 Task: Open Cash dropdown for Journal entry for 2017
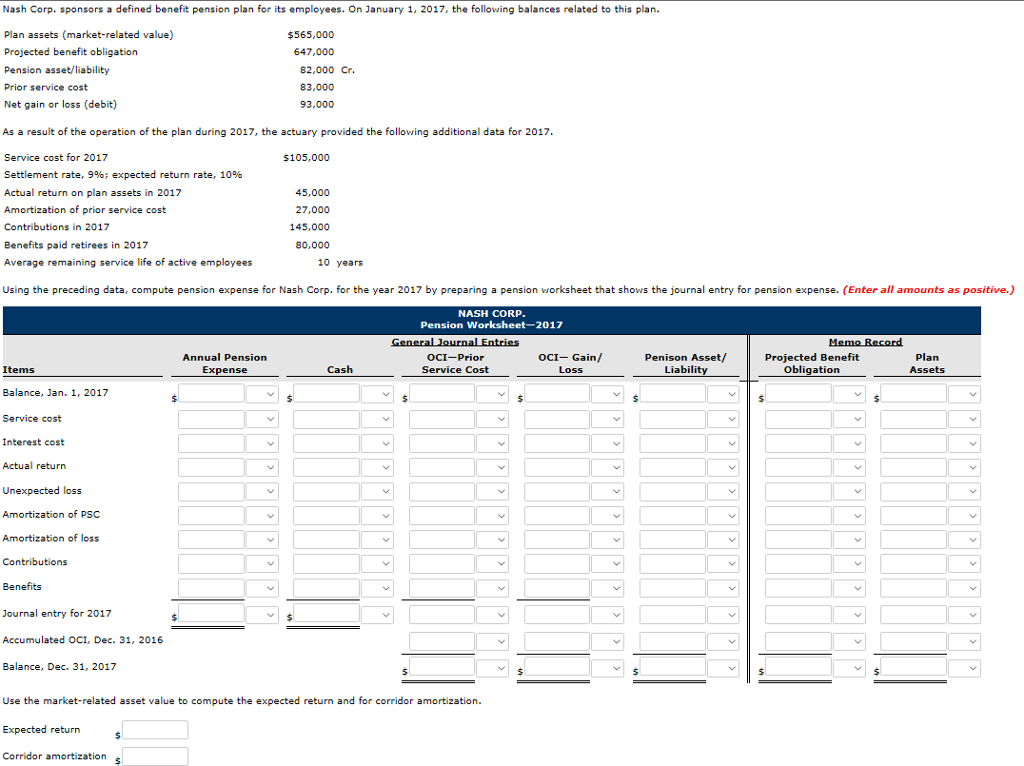[377, 614]
